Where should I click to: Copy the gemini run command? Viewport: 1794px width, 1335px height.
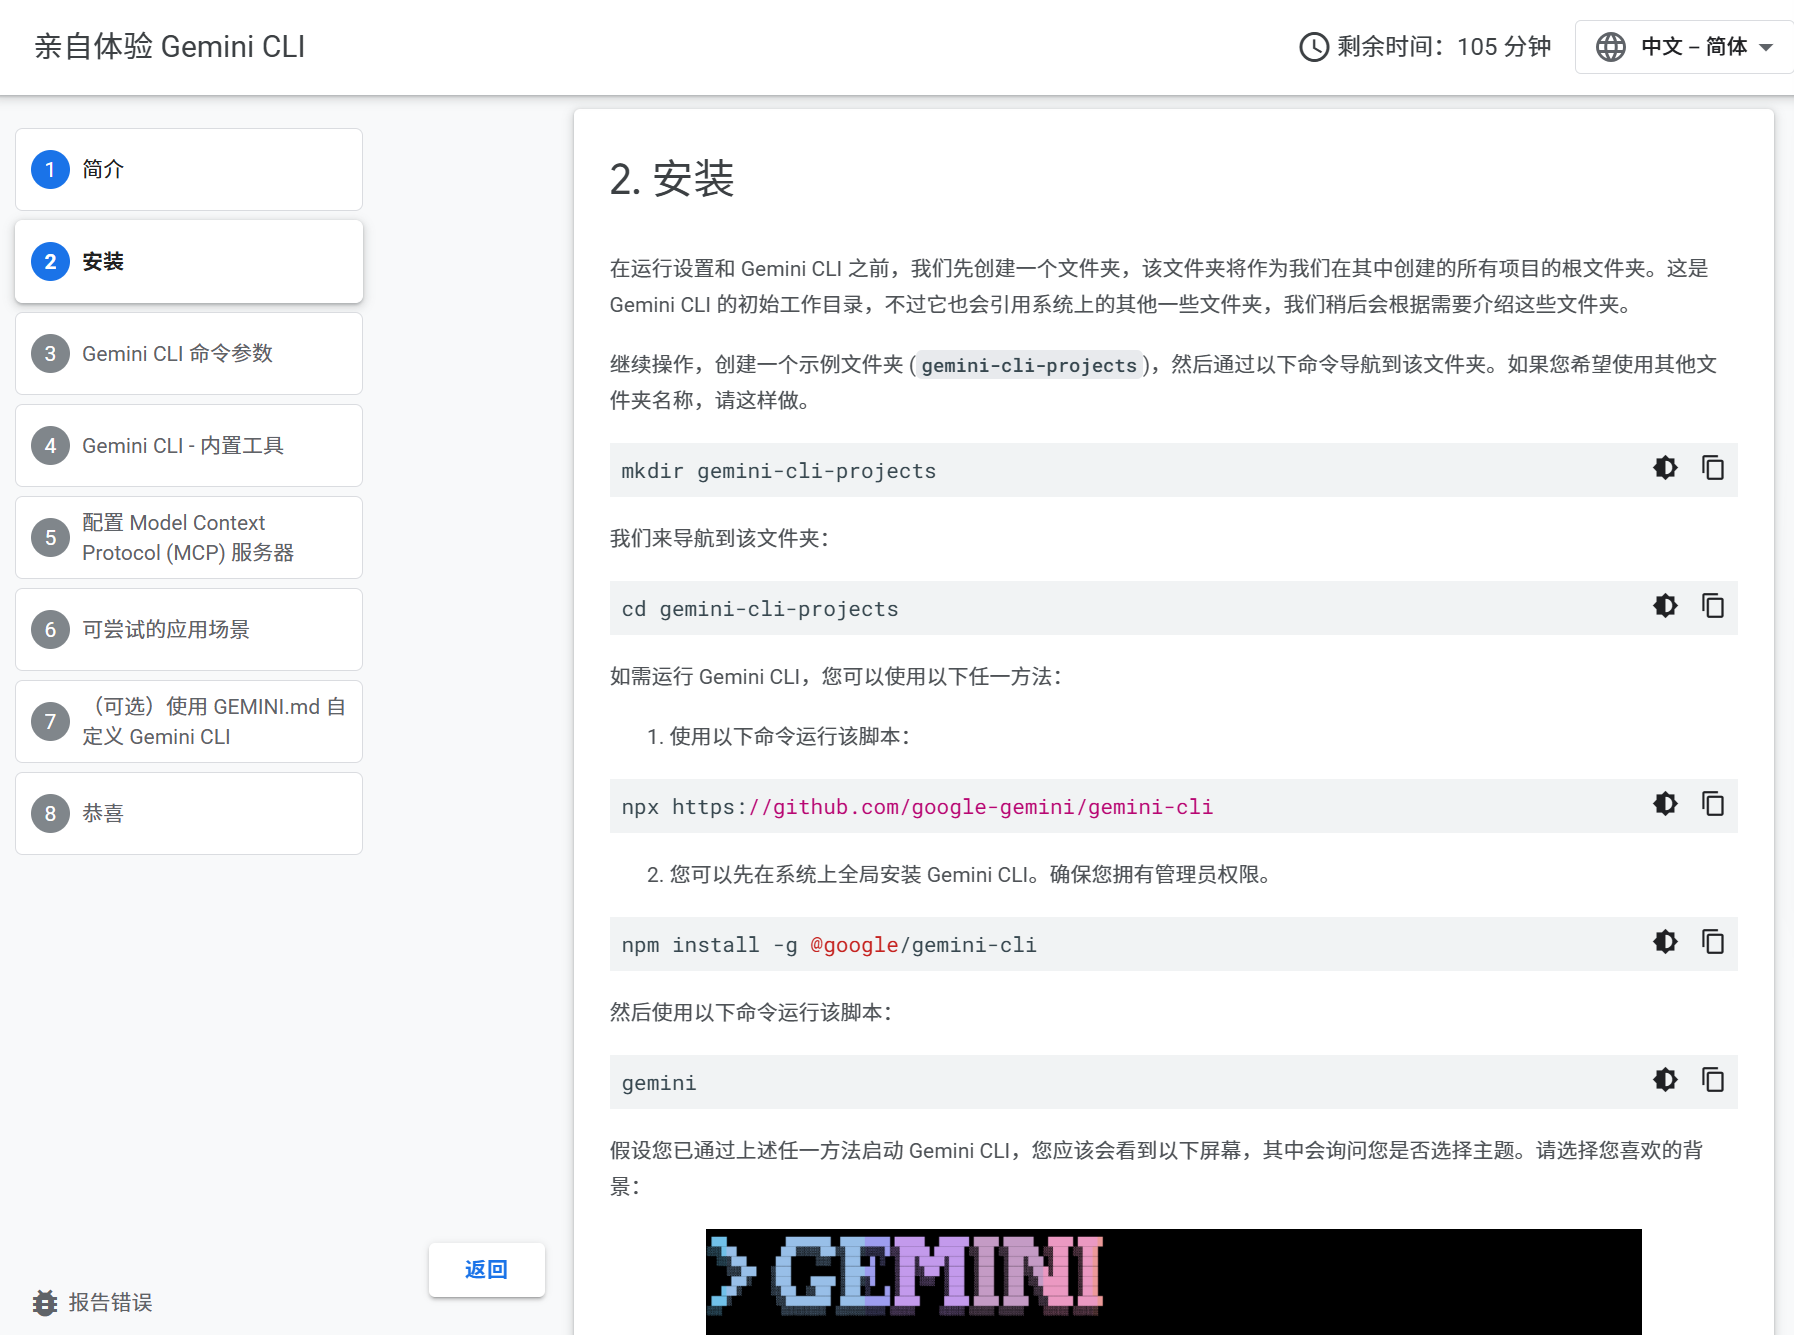point(1713,1080)
